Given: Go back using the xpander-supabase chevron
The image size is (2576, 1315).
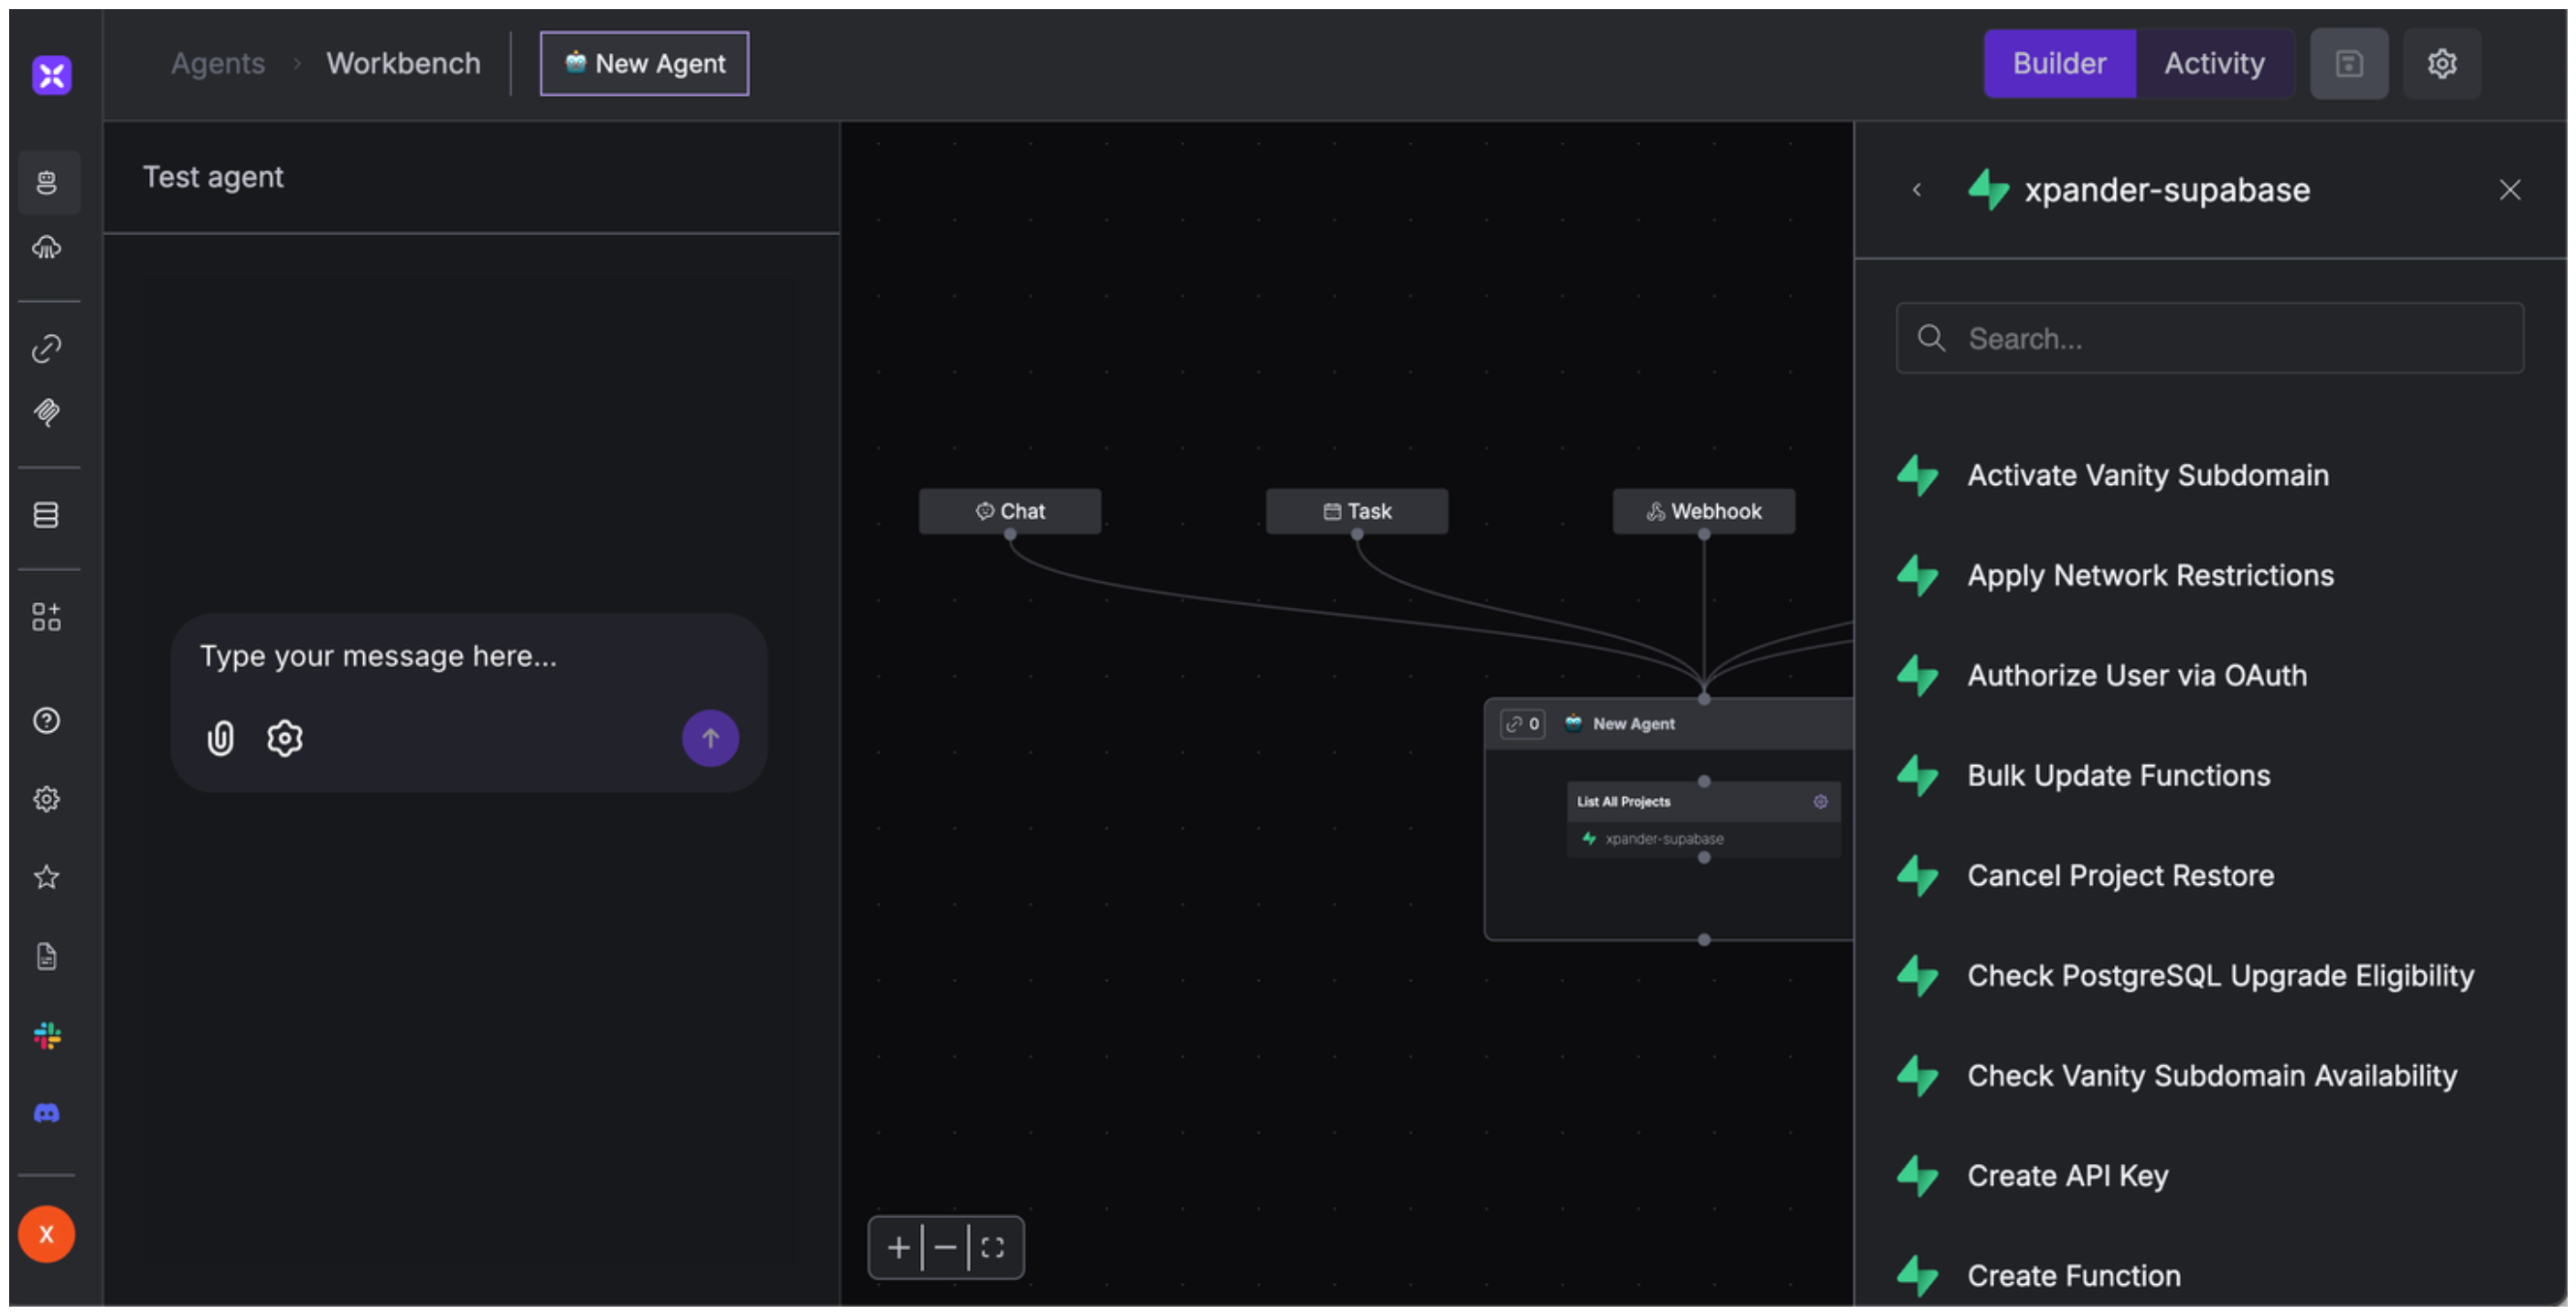Looking at the screenshot, I should pos(1916,190).
